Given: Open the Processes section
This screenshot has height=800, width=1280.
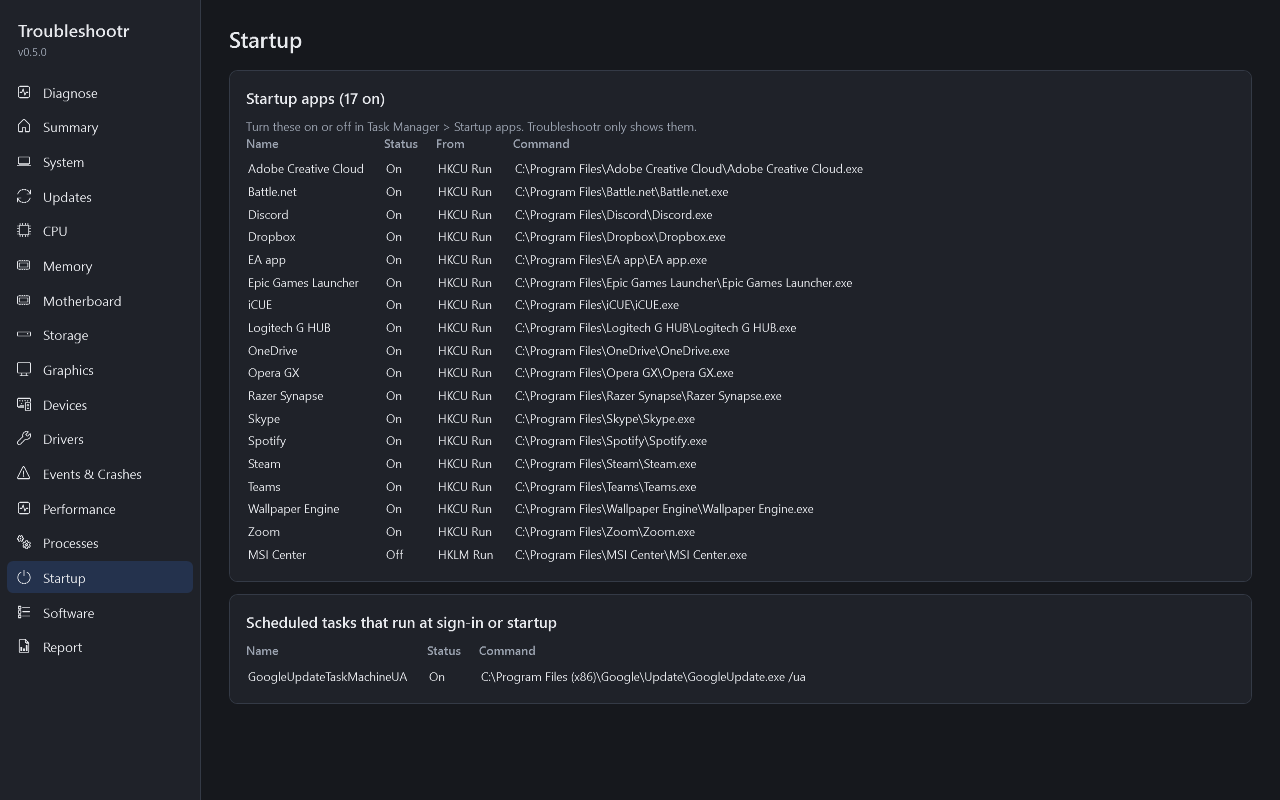Looking at the screenshot, I should tap(100, 543).
